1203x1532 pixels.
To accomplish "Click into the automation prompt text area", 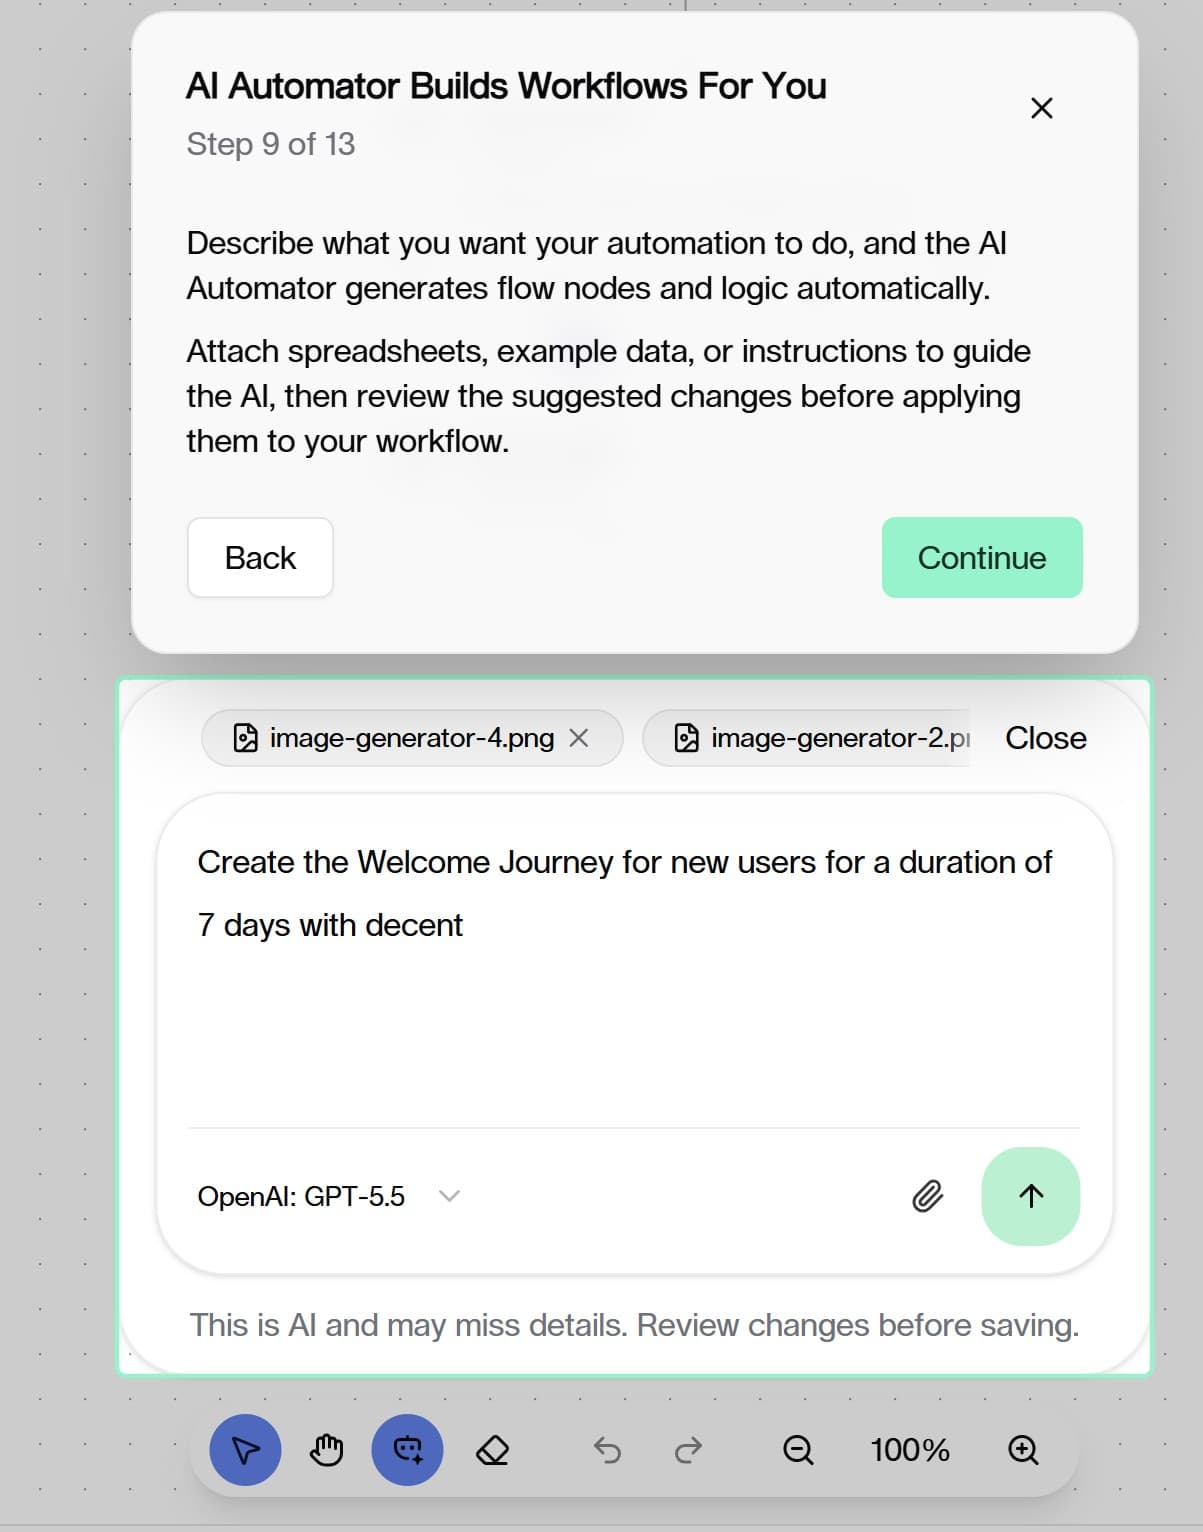I will pyautogui.click(x=634, y=960).
